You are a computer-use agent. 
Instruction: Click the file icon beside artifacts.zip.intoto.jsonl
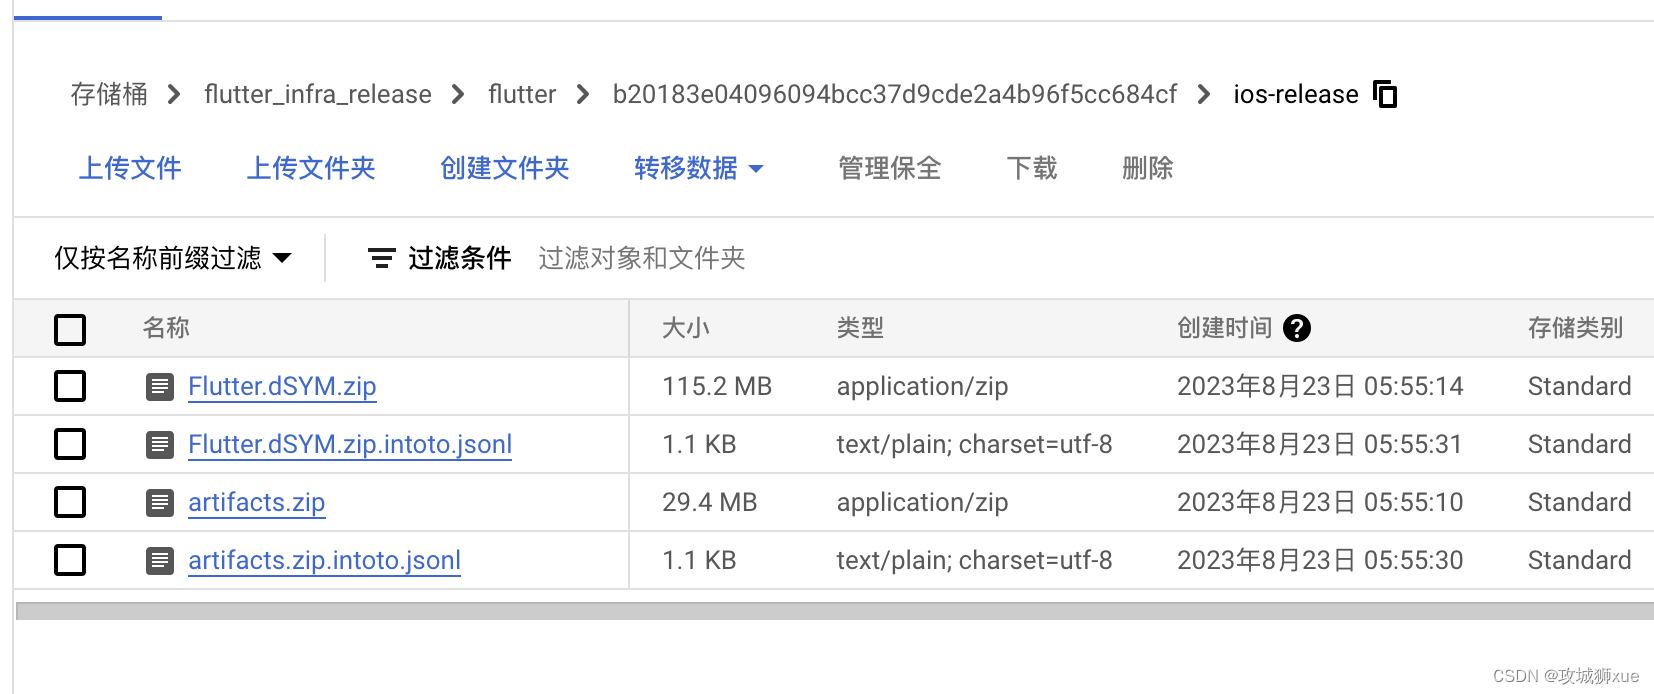(160, 560)
